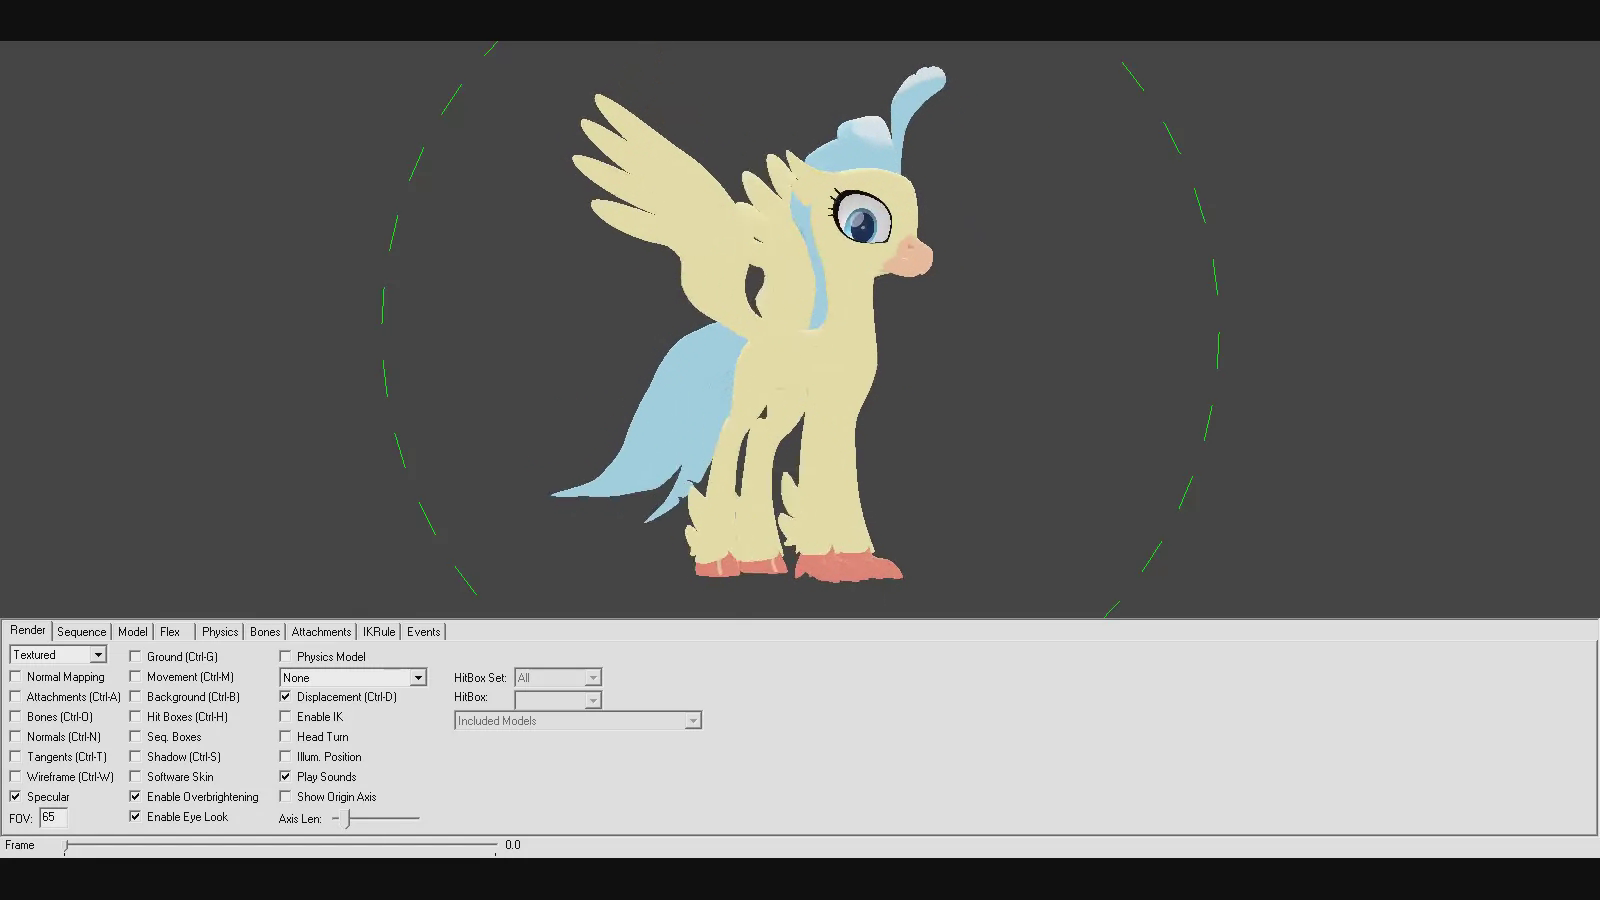
Task: Open the Textured render mode dropdown
Action: (98, 655)
